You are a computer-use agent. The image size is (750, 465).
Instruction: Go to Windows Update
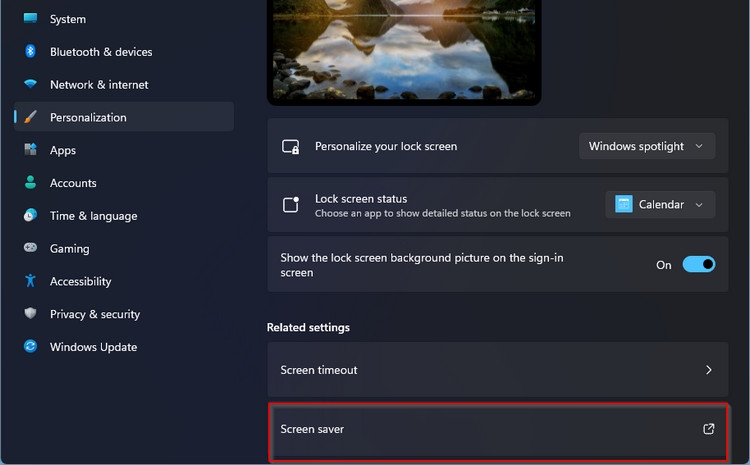[x=124, y=346]
